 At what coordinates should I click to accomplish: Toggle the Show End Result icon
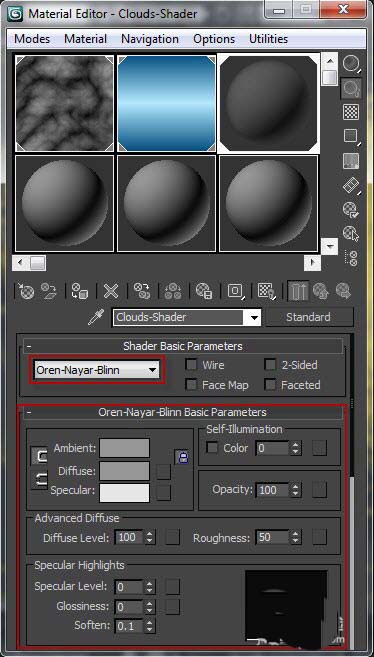(299, 291)
